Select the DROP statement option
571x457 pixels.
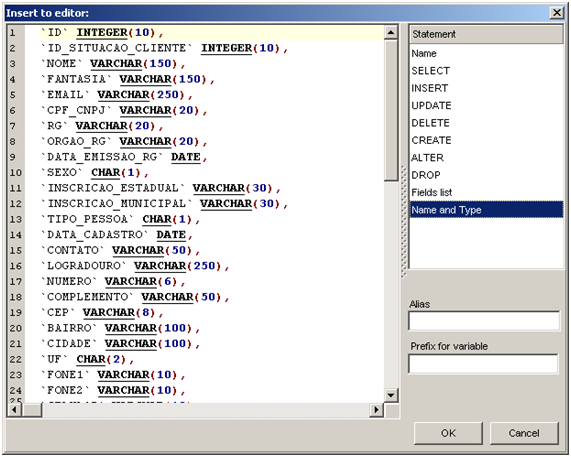pyautogui.click(x=487, y=175)
